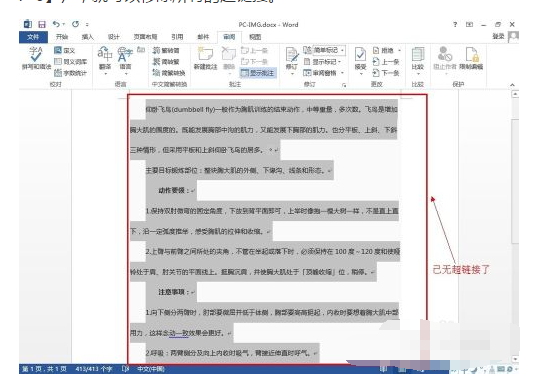The width and height of the screenshot is (554, 386).
Task: Click the Undo arrow in quick access toolbar
Action: pyautogui.click(x=56, y=24)
